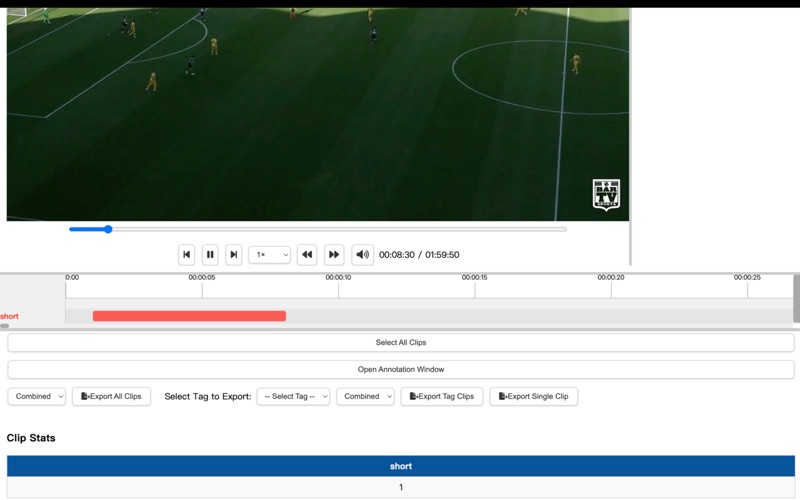Click the 00:00:15 mark on timeline ruler
The image size is (800, 500).
coord(474,278)
